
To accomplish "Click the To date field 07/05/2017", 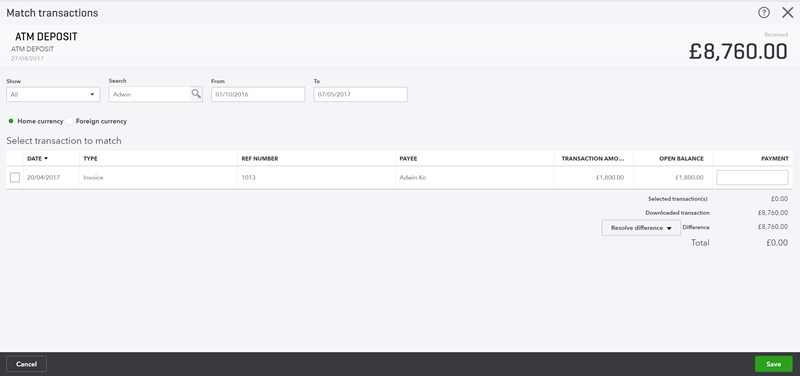I will (360, 94).
